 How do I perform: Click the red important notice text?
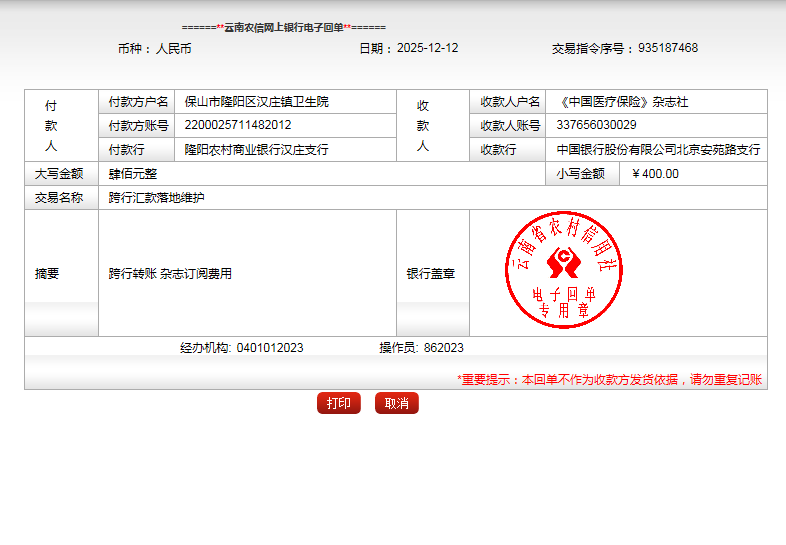tap(609, 380)
